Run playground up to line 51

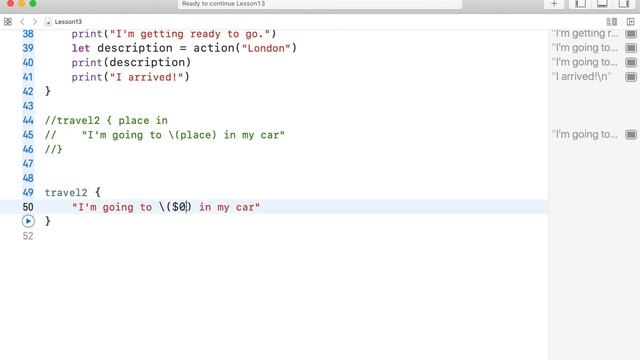pos(28,221)
